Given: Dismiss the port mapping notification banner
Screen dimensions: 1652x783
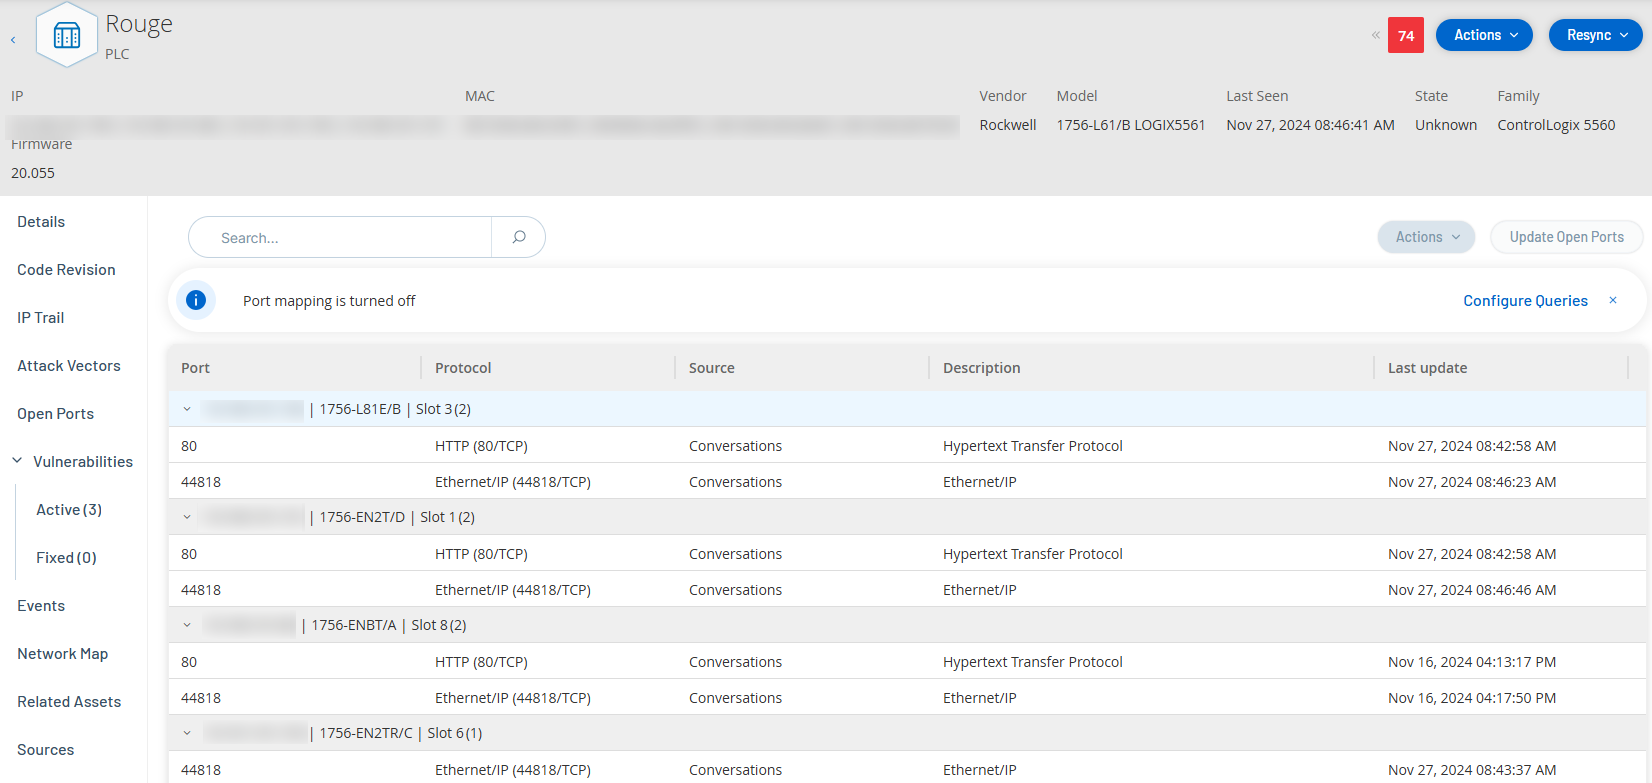Looking at the screenshot, I should click(x=1612, y=300).
